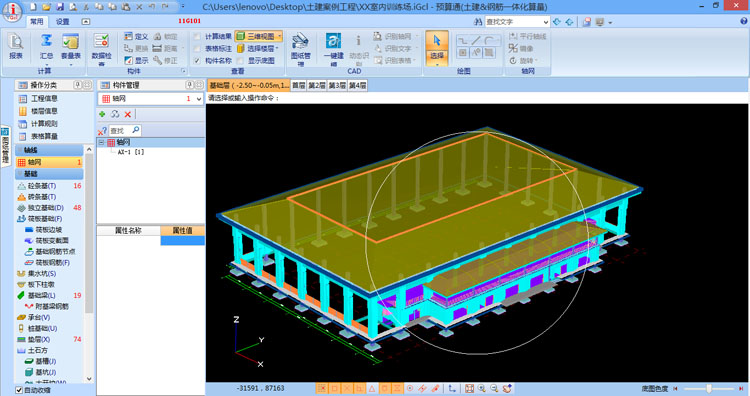Switch to the 首层 floor tab
This screenshot has width=750, height=396.
pos(298,86)
